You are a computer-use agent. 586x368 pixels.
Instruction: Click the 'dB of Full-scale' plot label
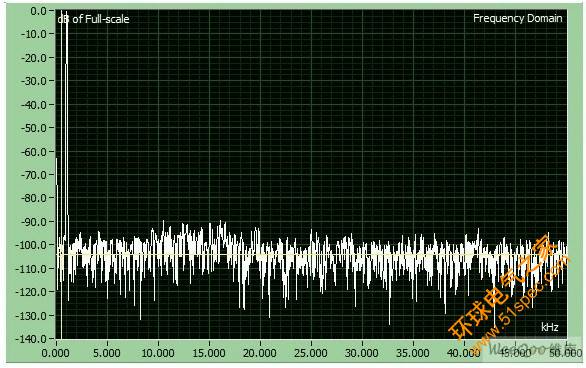point(93,19)
